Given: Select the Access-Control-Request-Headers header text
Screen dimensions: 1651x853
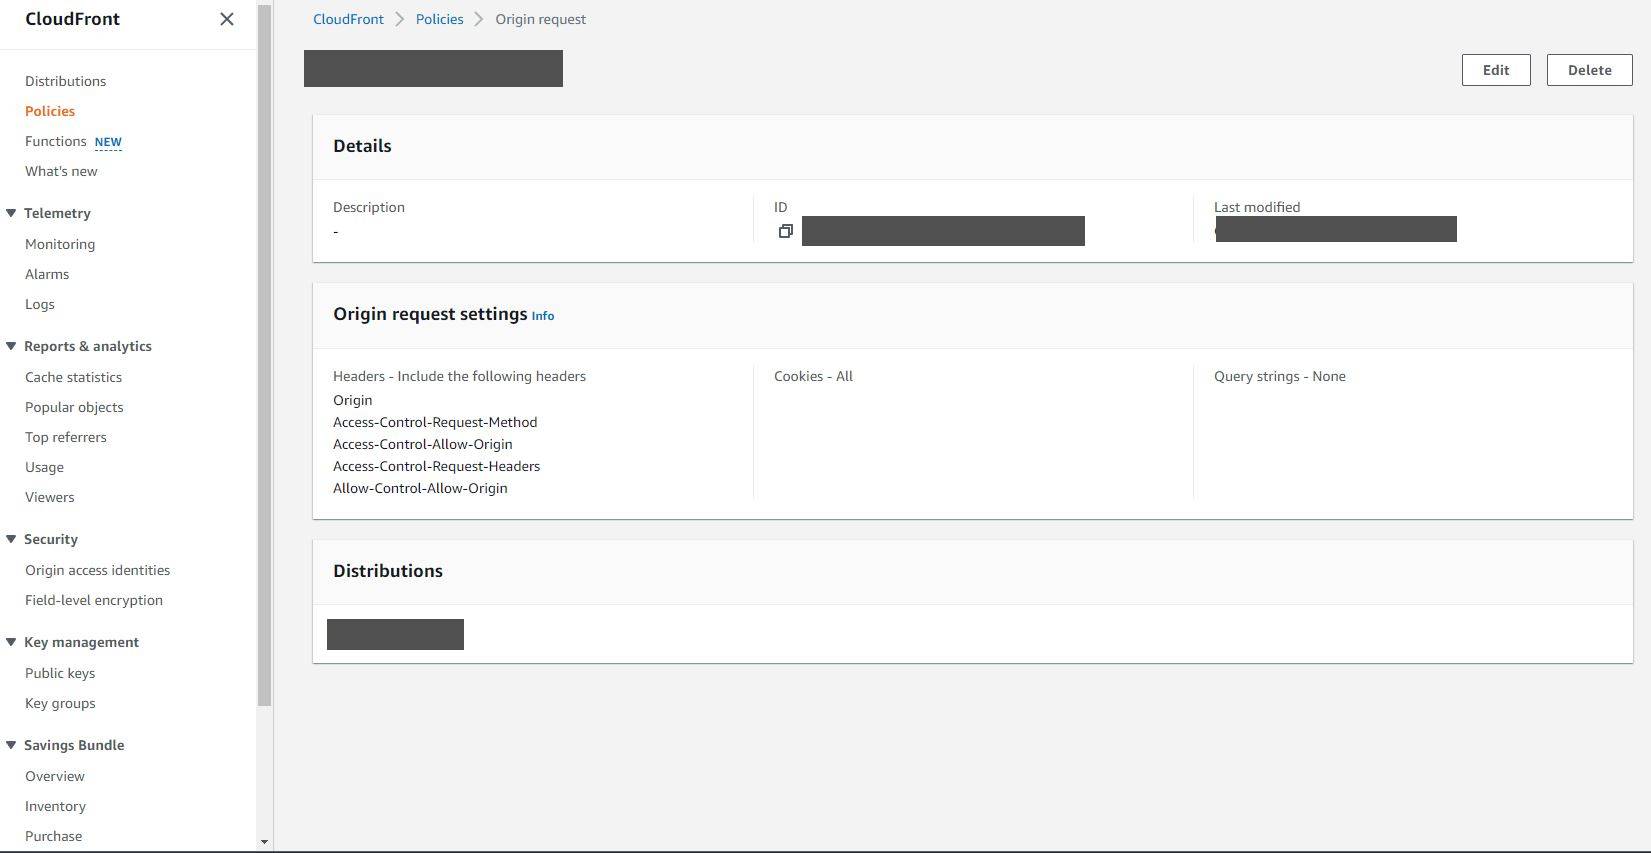Looking at the screenshot, I should (436, 466).
